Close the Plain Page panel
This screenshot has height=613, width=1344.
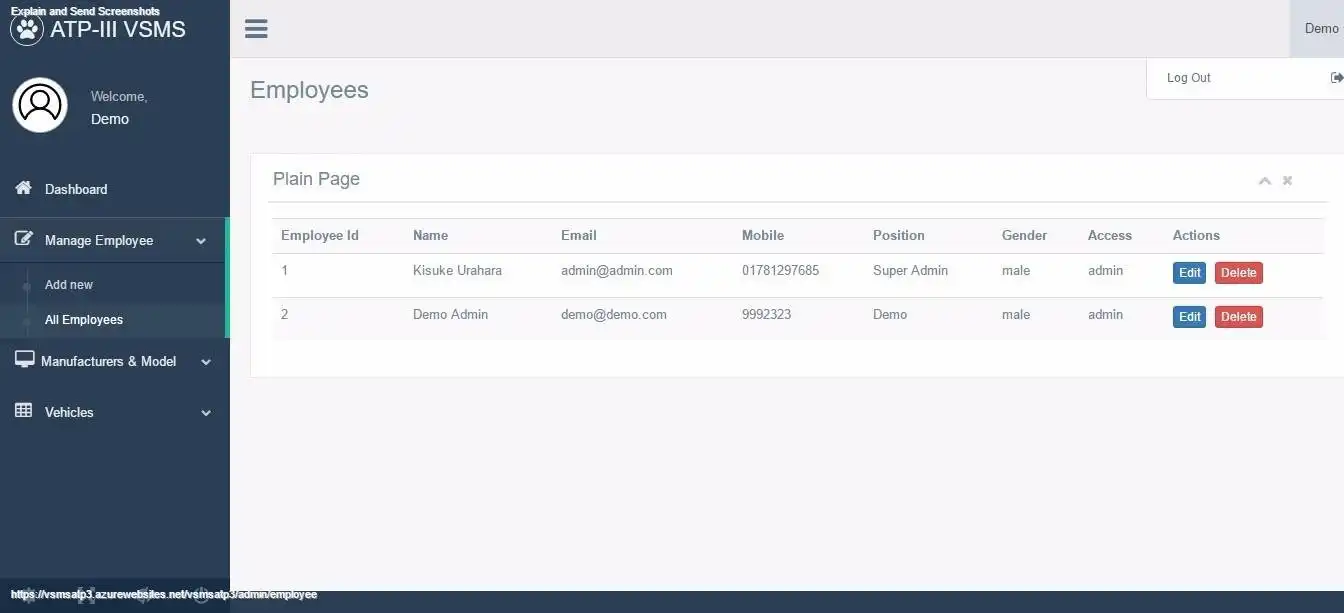[1287, 180]
